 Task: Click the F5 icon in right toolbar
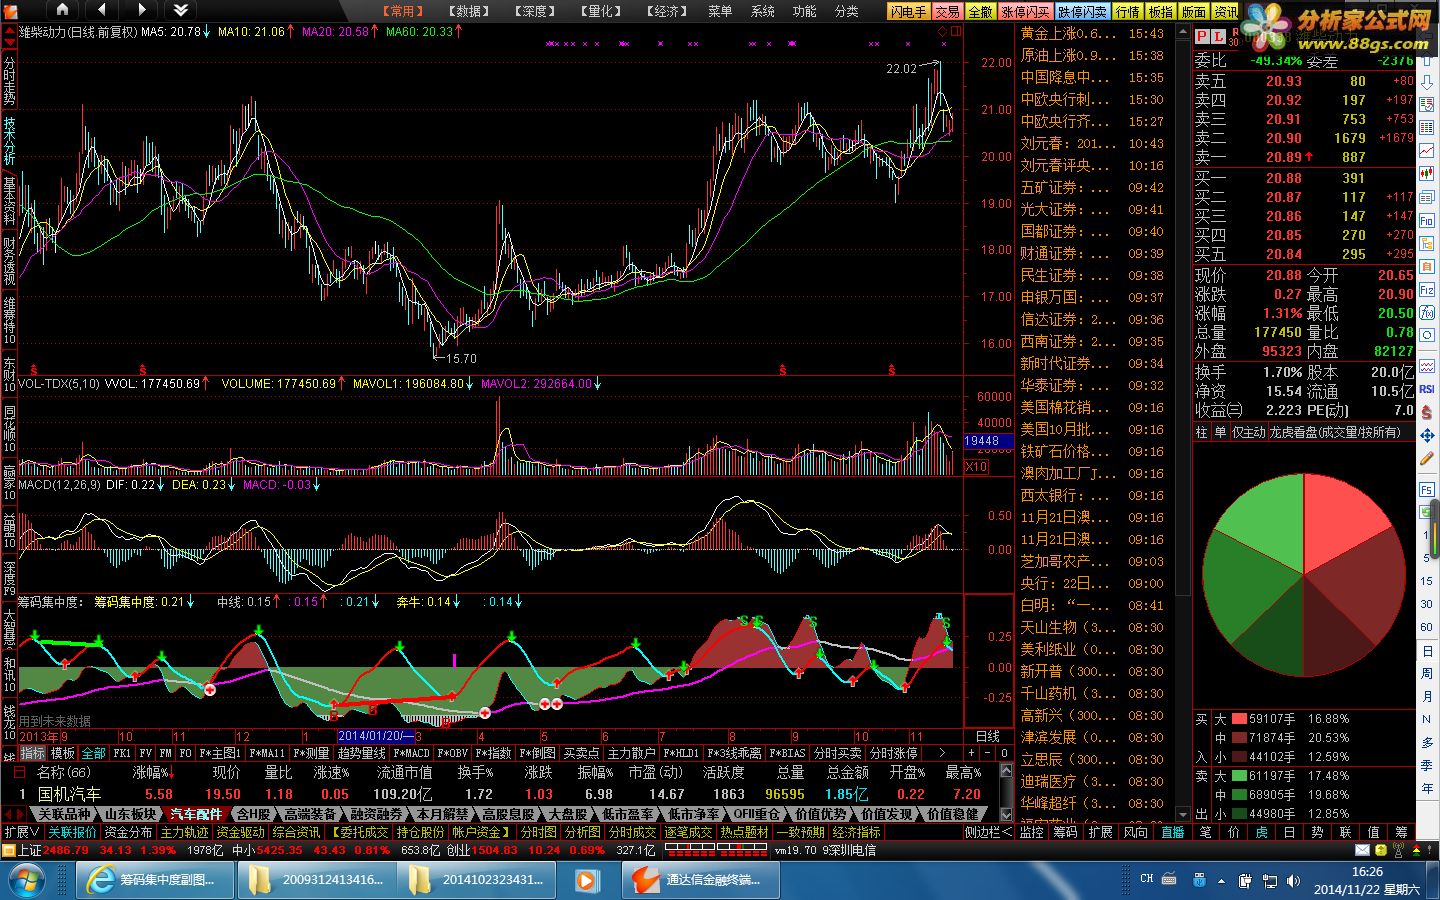(x=1427, y=489)
